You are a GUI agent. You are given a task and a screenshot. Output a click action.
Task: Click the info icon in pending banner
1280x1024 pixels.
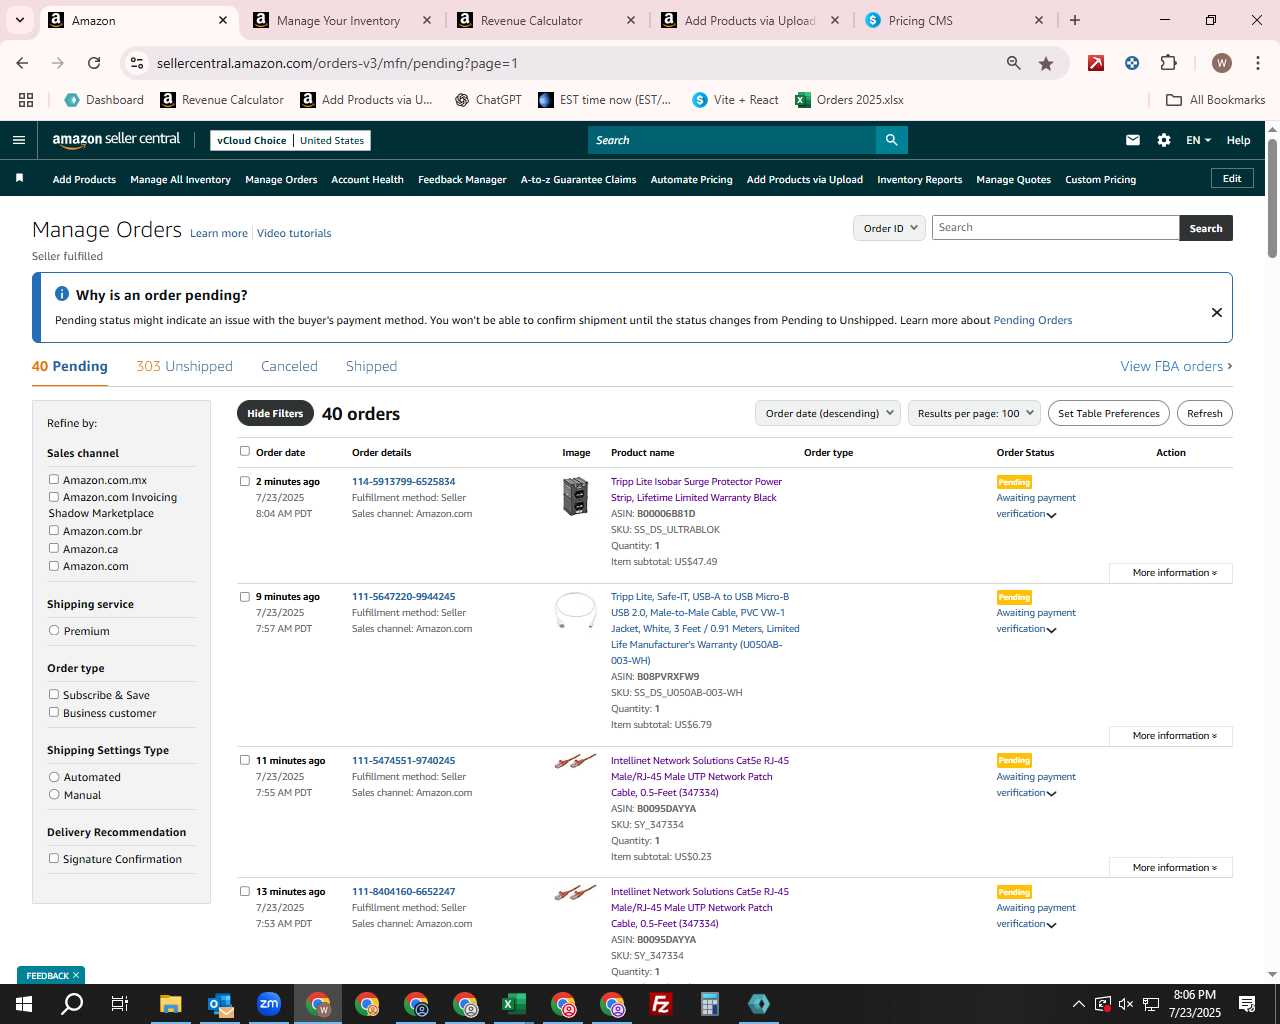[62, 294]
